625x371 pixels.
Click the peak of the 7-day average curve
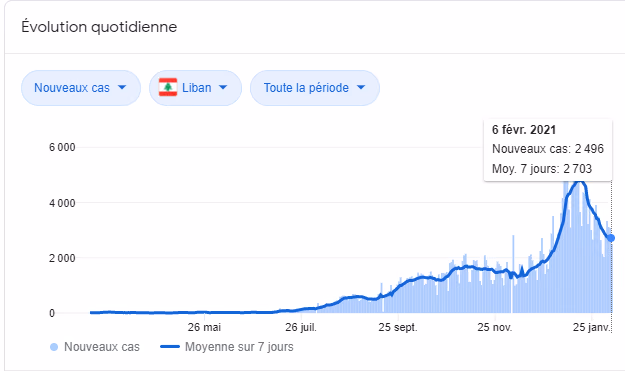[x=579, y=182]
